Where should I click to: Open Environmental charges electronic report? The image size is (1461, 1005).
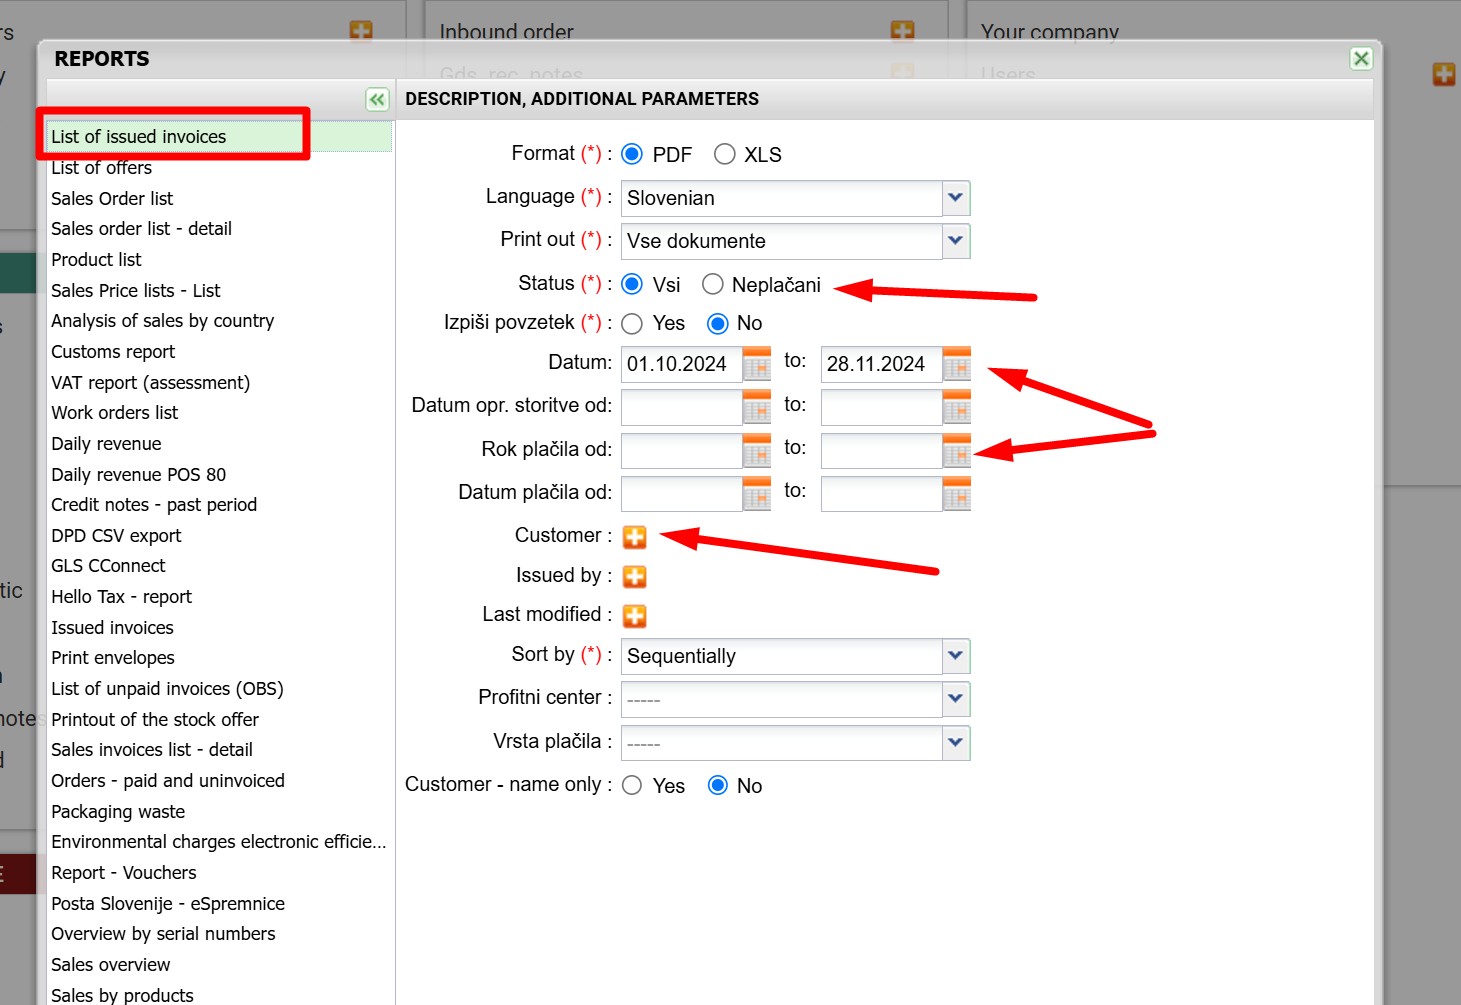(x=218, y=842)
